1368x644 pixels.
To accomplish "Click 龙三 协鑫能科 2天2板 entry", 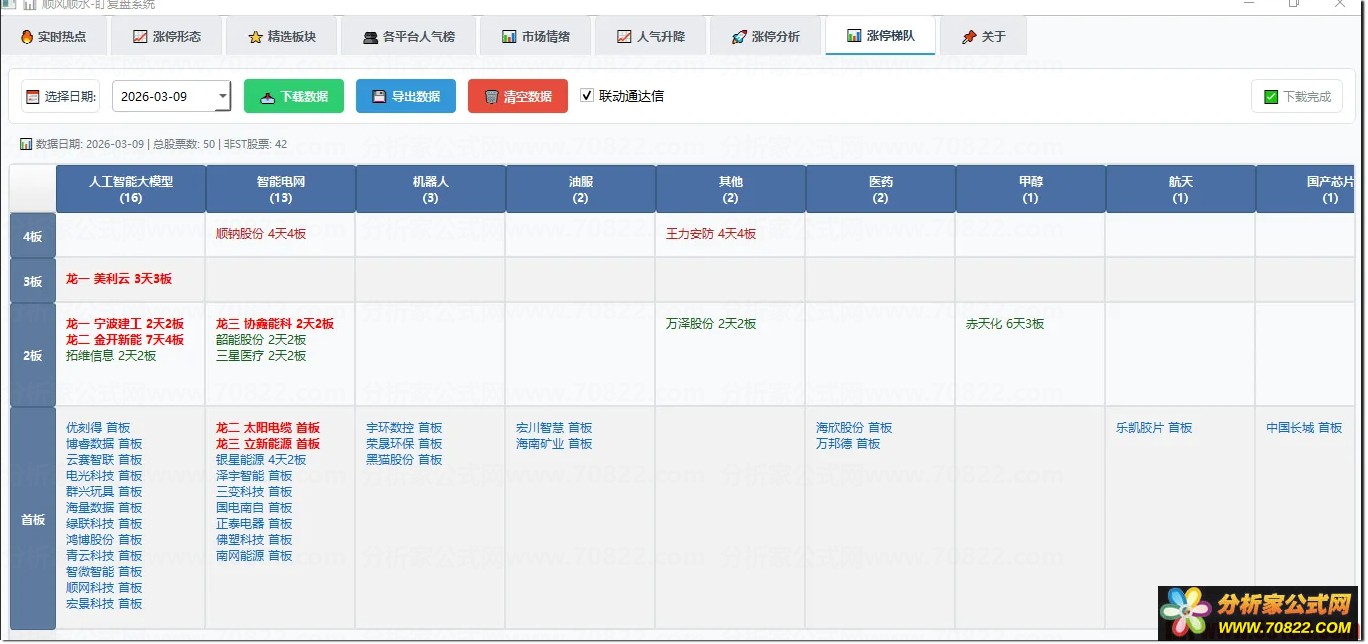I will pos(275,324).
